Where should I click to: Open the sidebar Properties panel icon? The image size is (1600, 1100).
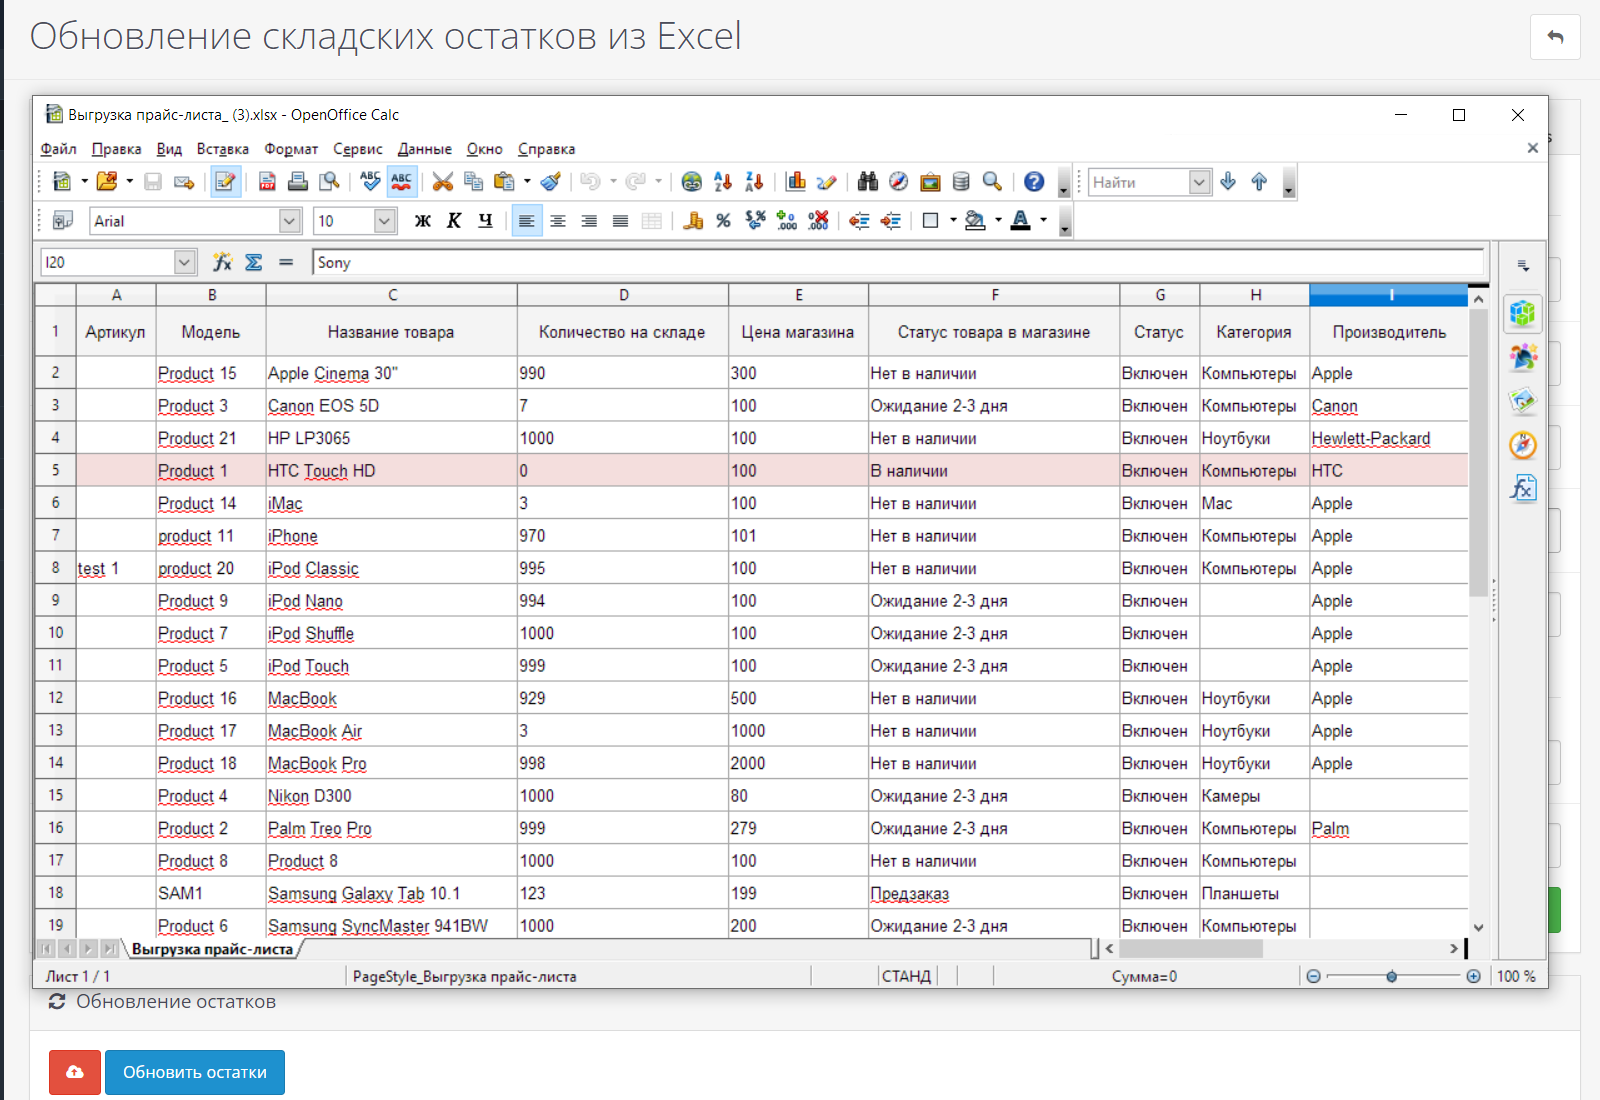tap(1522, 314)
